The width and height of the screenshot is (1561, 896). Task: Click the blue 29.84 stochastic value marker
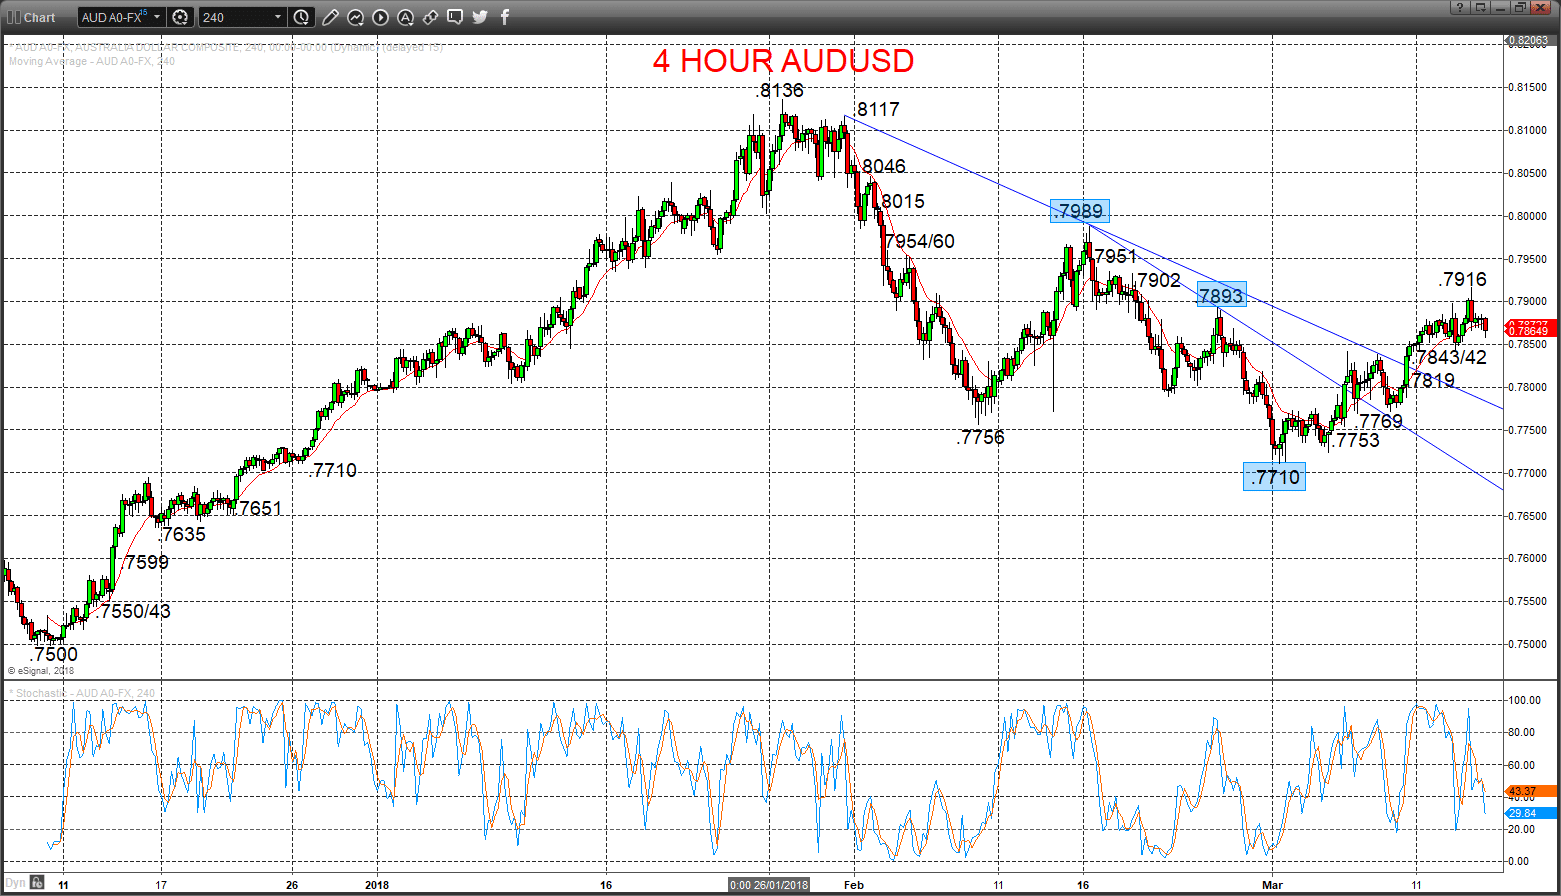[1531, 813]
